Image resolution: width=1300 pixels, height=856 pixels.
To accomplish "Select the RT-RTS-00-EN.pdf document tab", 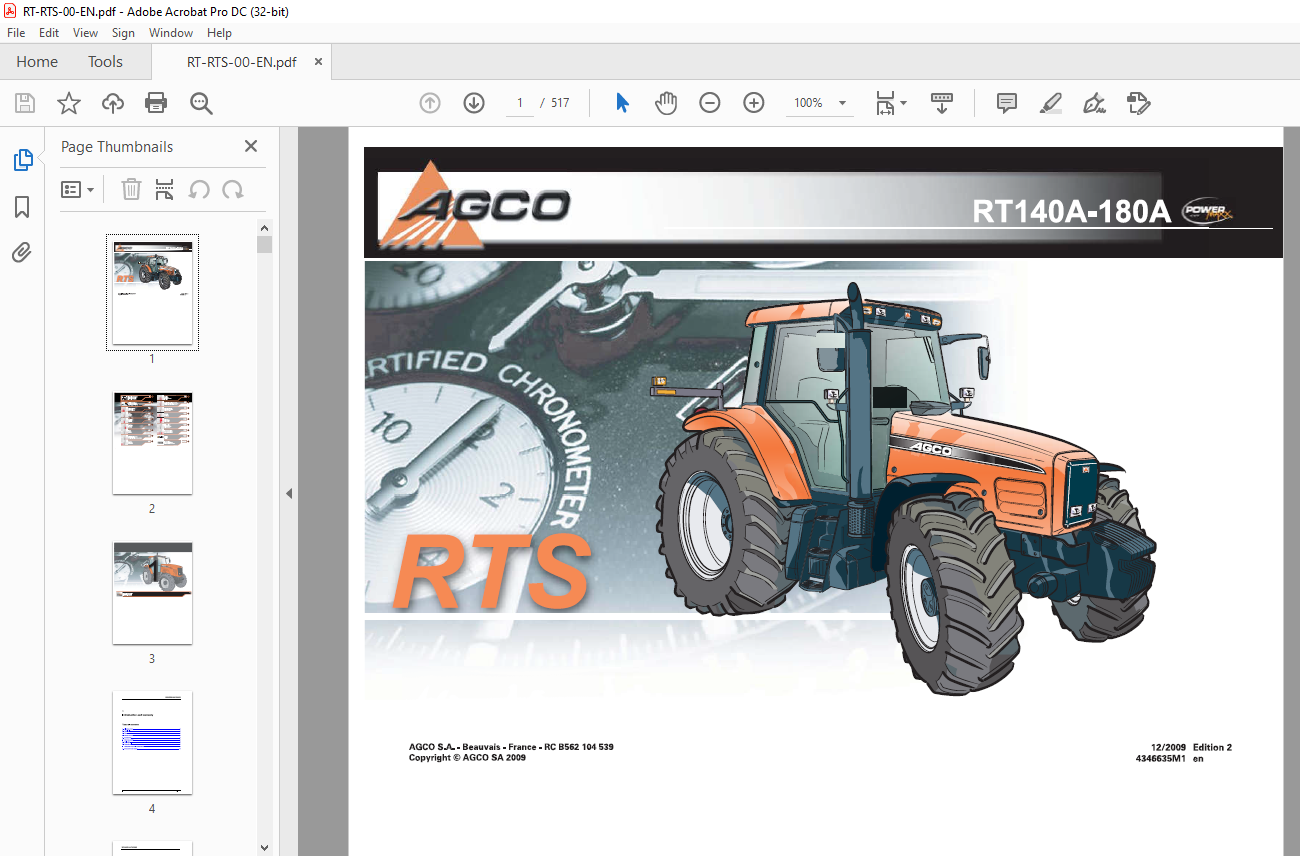I will tap(241, 61).
